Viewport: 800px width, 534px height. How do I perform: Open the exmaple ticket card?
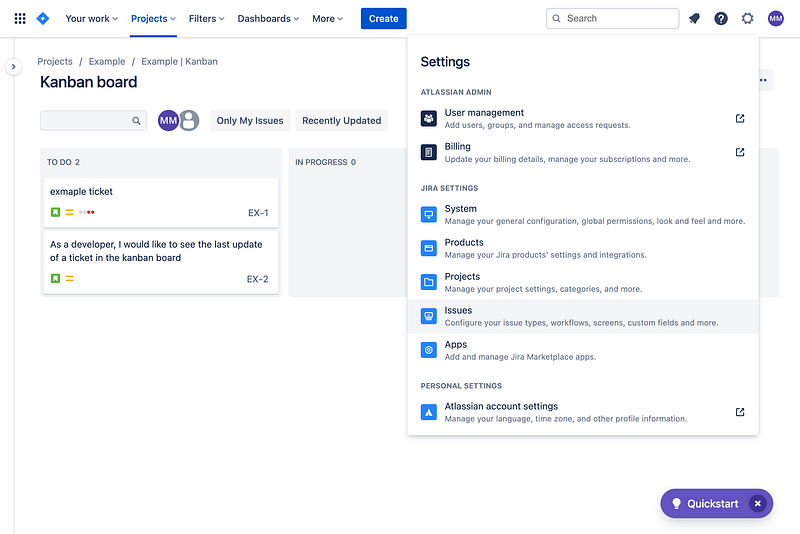pyautogui.click(x=161, y=202)
